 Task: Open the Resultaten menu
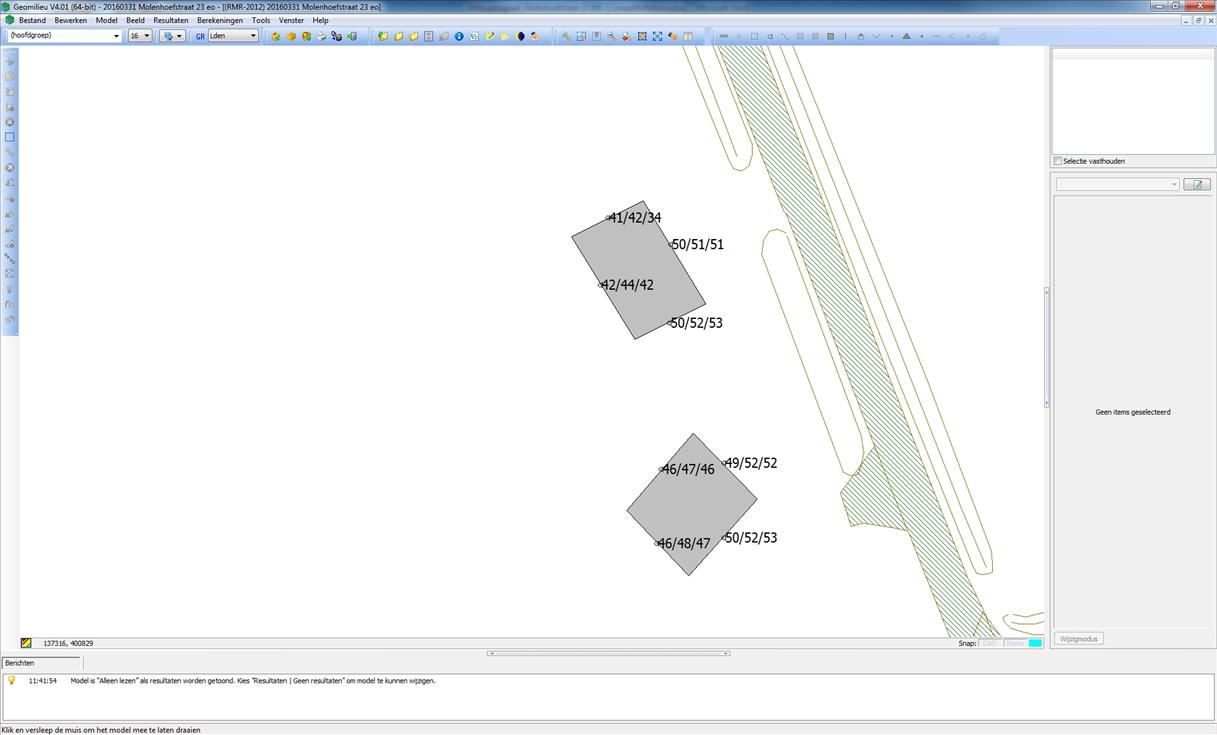click(171, 20)
